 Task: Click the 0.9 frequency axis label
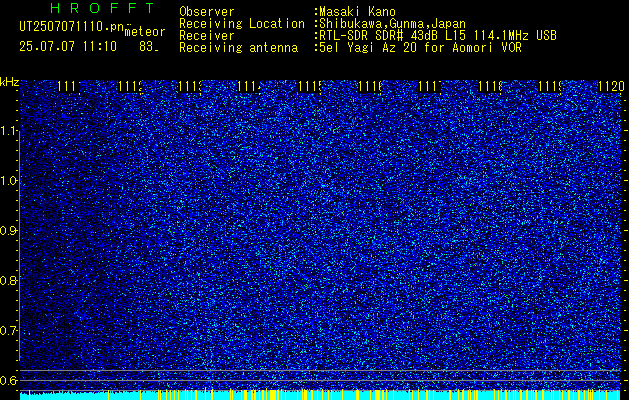coord(8,231)
